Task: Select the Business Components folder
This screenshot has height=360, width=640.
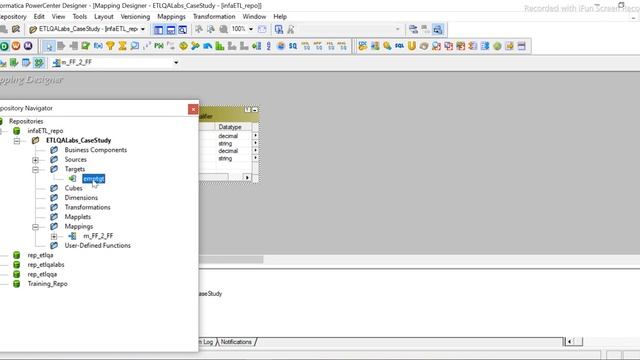Action: click(x=96, y=150)
